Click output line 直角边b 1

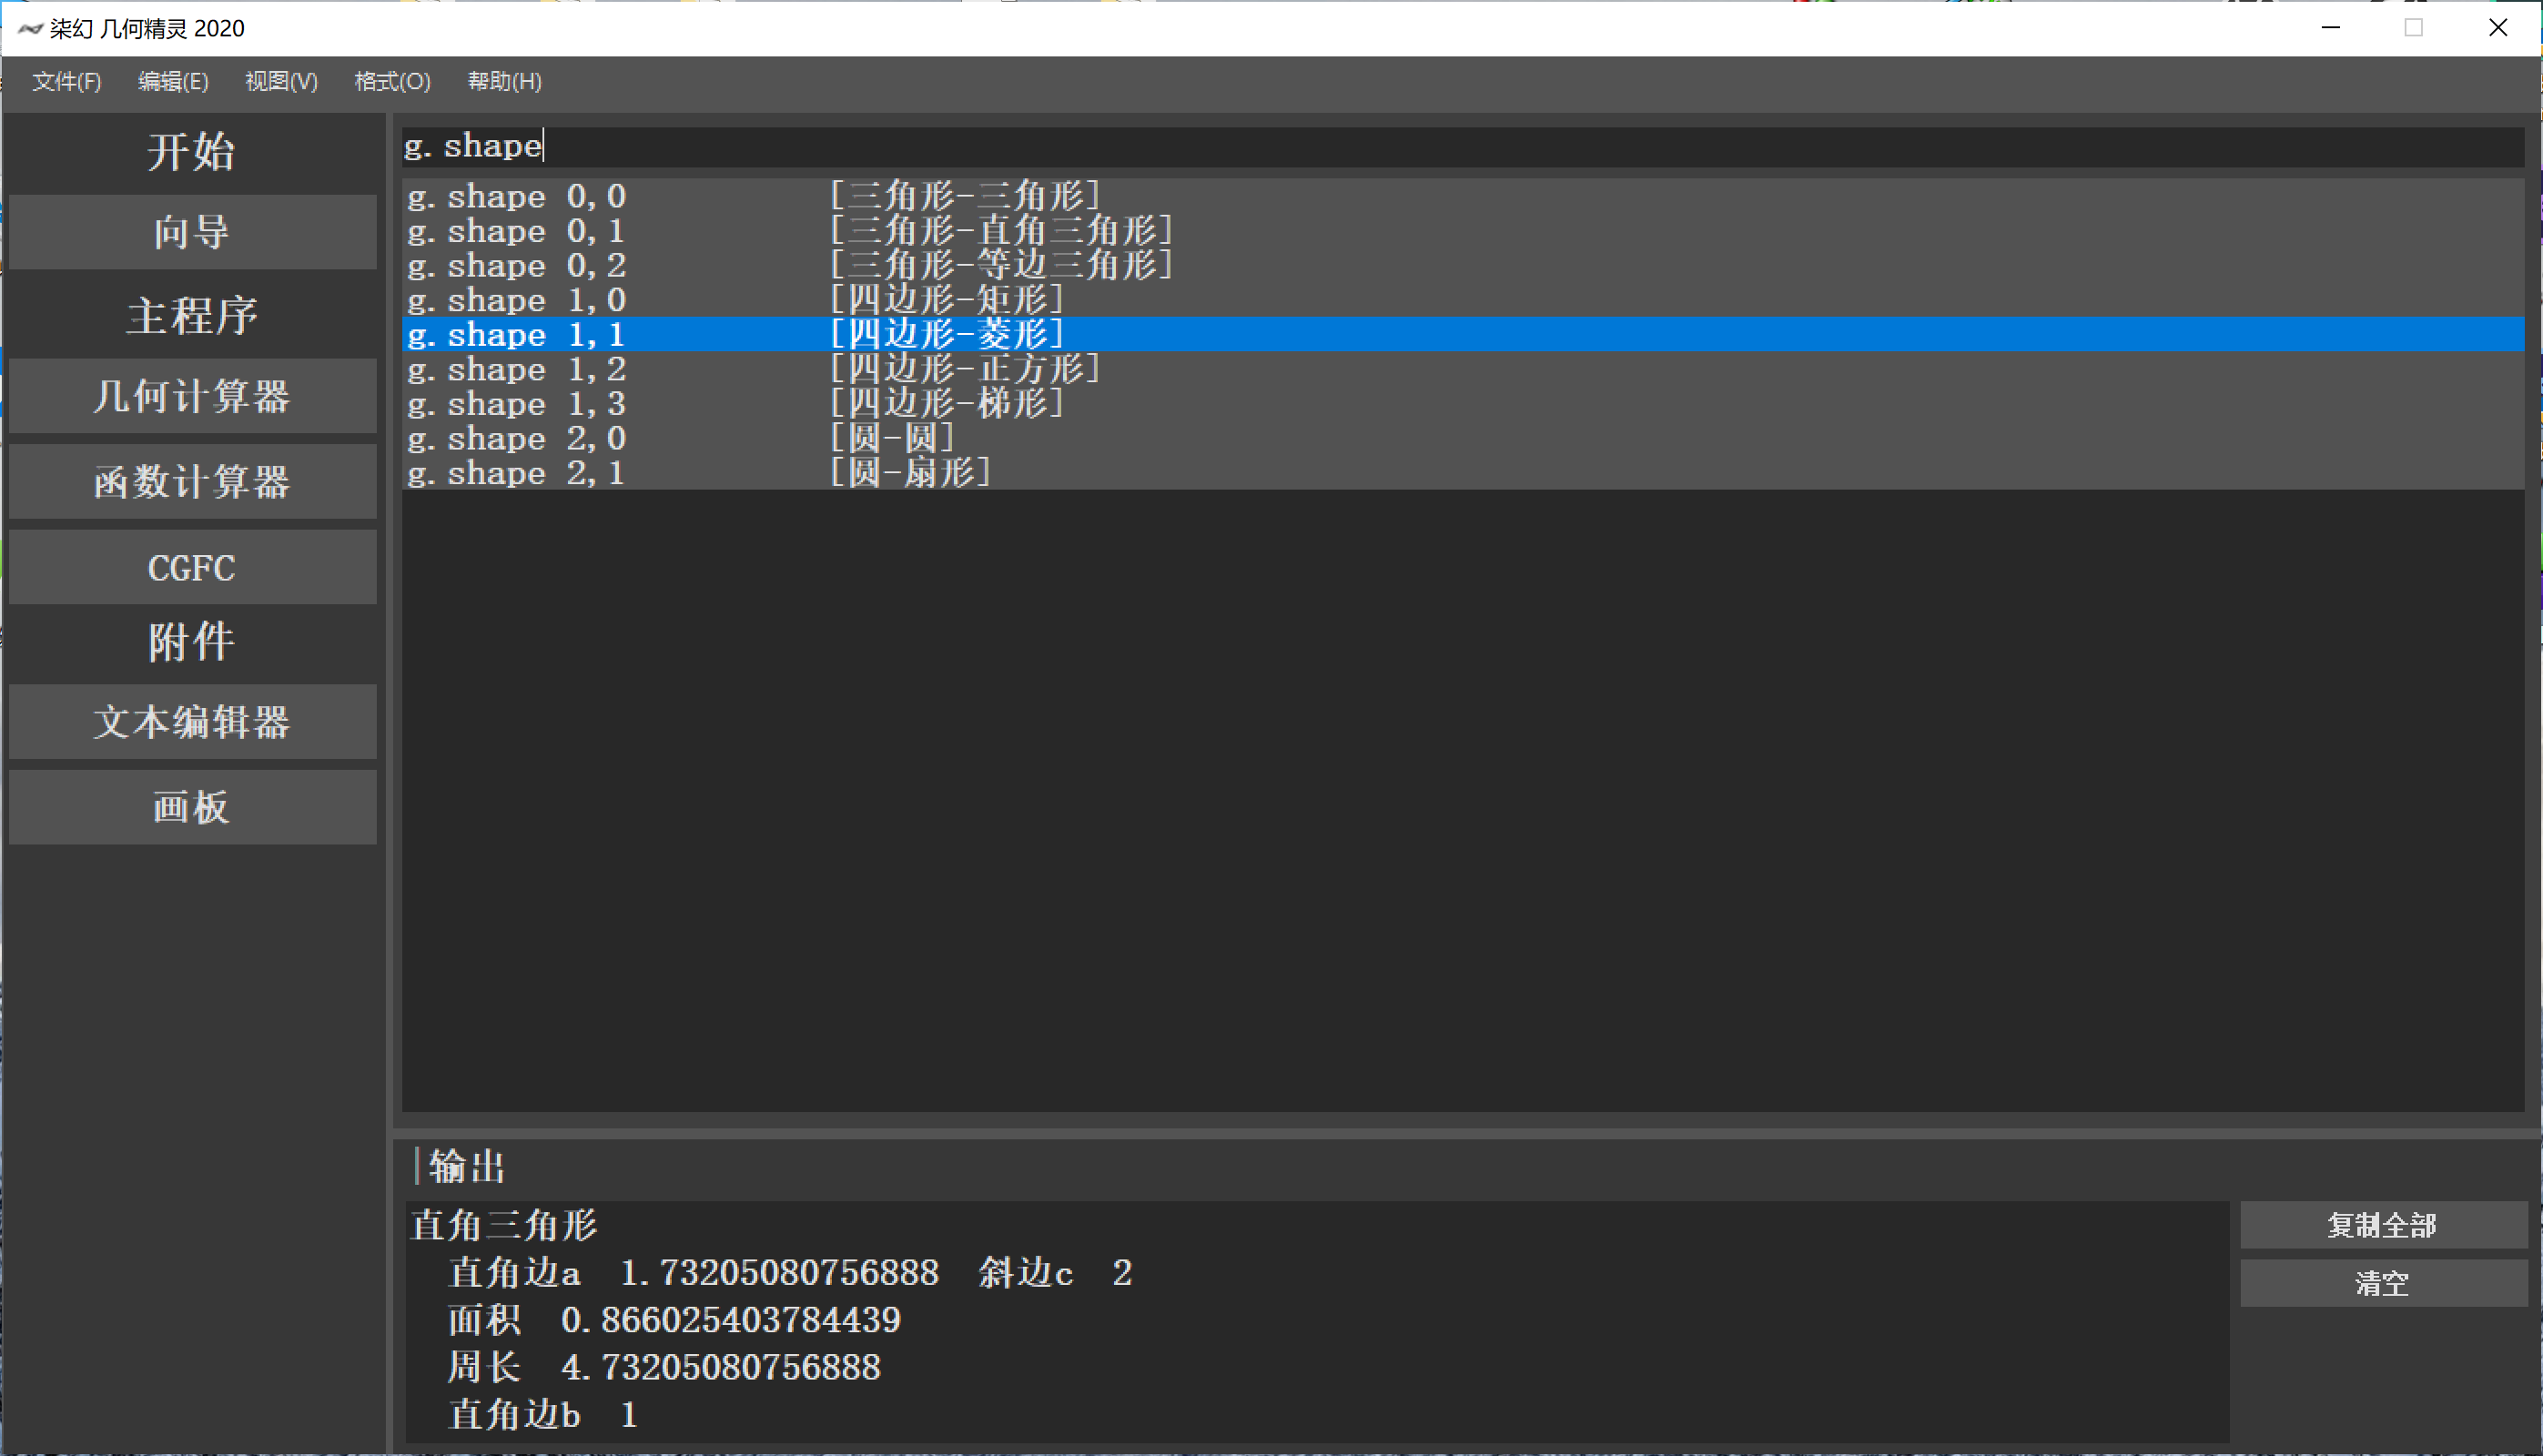[543, 1414]
